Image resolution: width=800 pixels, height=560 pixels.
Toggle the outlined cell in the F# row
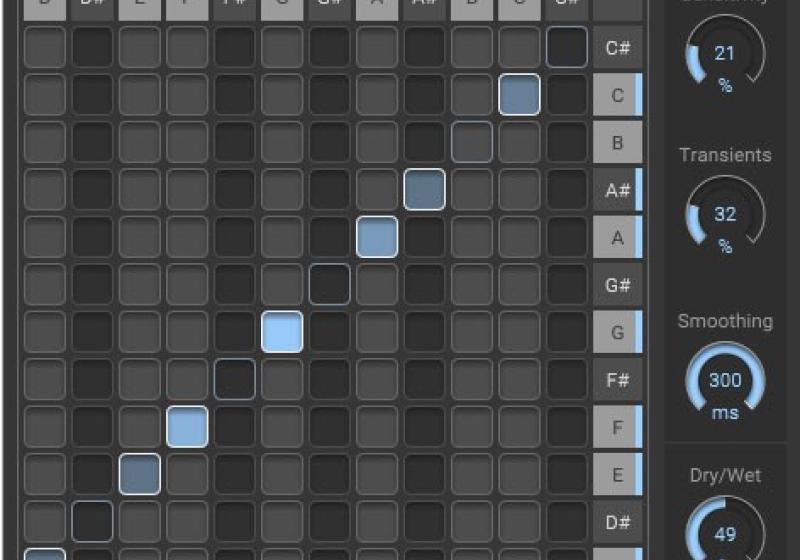(x=235, y=379)
